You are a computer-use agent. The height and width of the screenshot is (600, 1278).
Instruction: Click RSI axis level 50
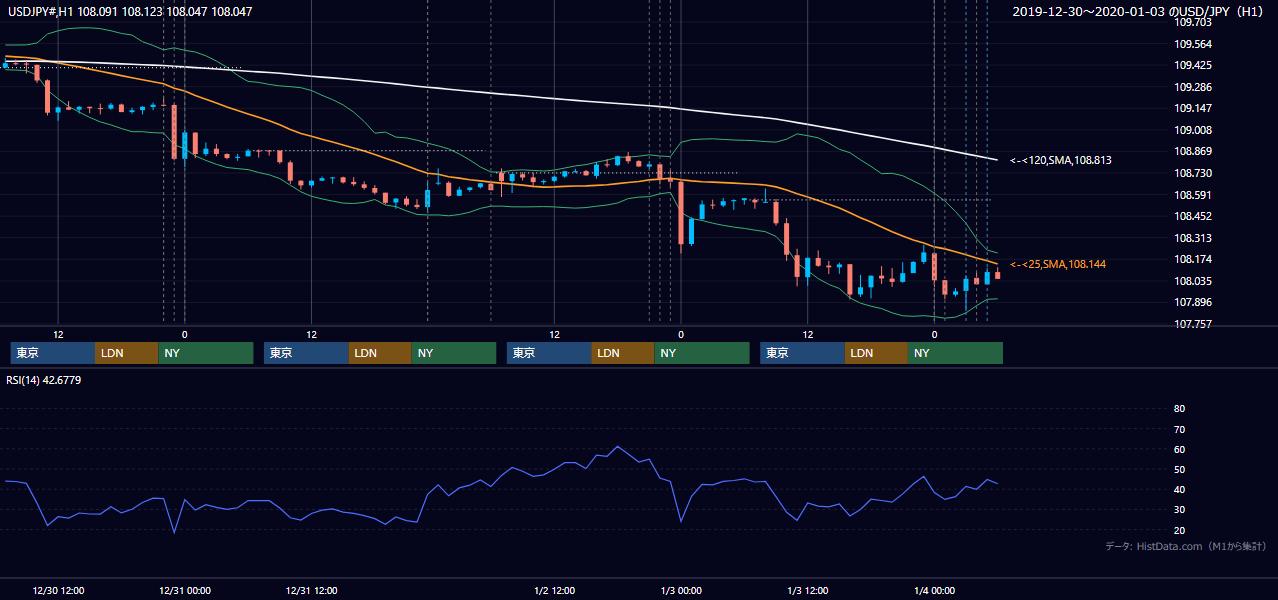click(x=1179, y=469)
